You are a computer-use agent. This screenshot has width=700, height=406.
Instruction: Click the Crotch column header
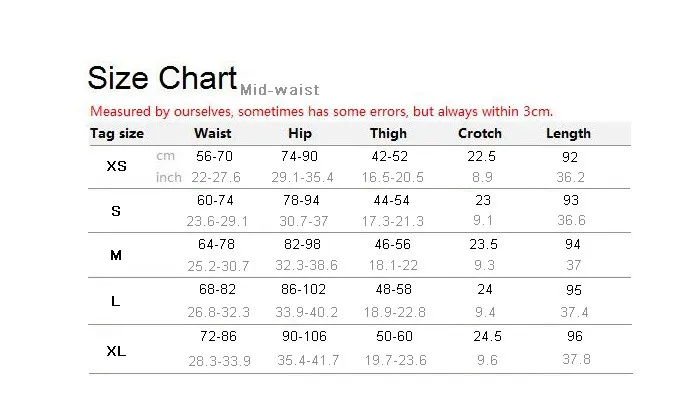click(480, 133)
